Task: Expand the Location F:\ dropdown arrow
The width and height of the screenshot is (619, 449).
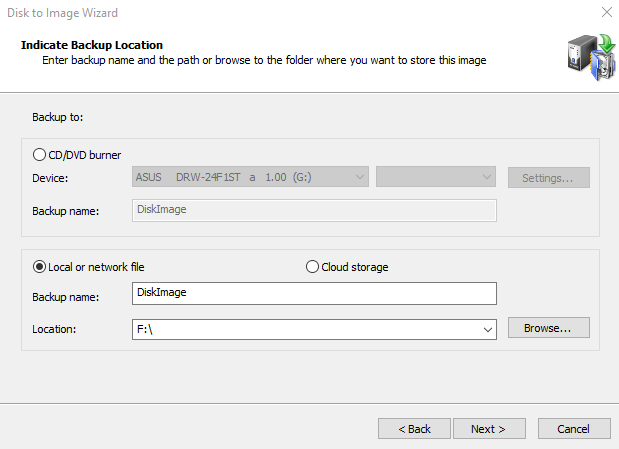Action: click(488, 329)
